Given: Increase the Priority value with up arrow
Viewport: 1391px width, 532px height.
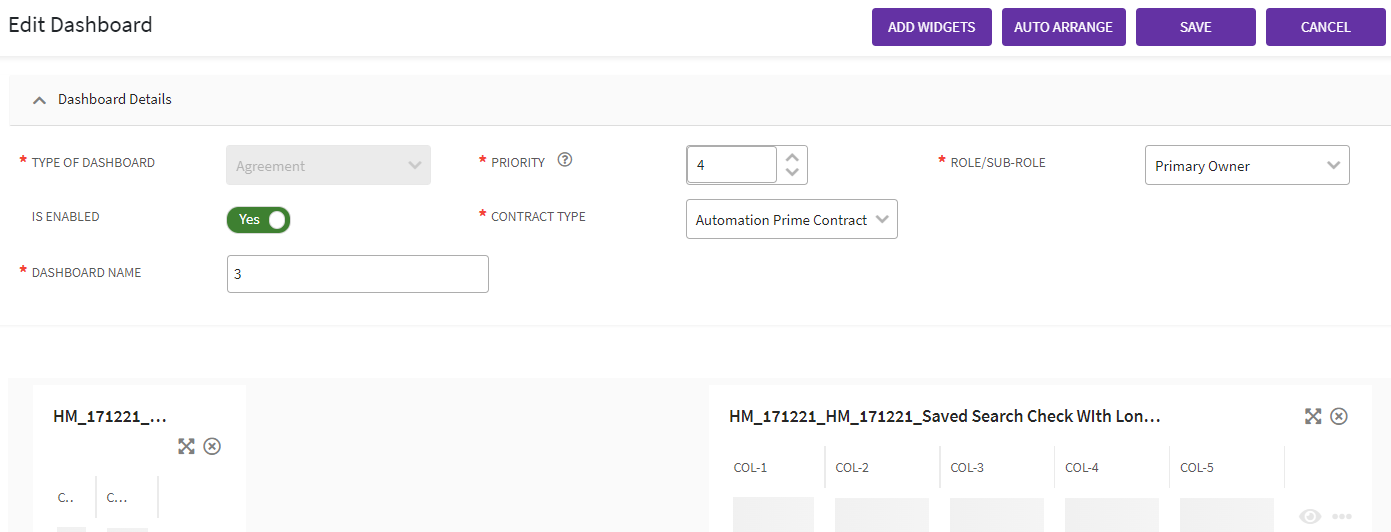Looking at the screenshot, I should 792,157.
